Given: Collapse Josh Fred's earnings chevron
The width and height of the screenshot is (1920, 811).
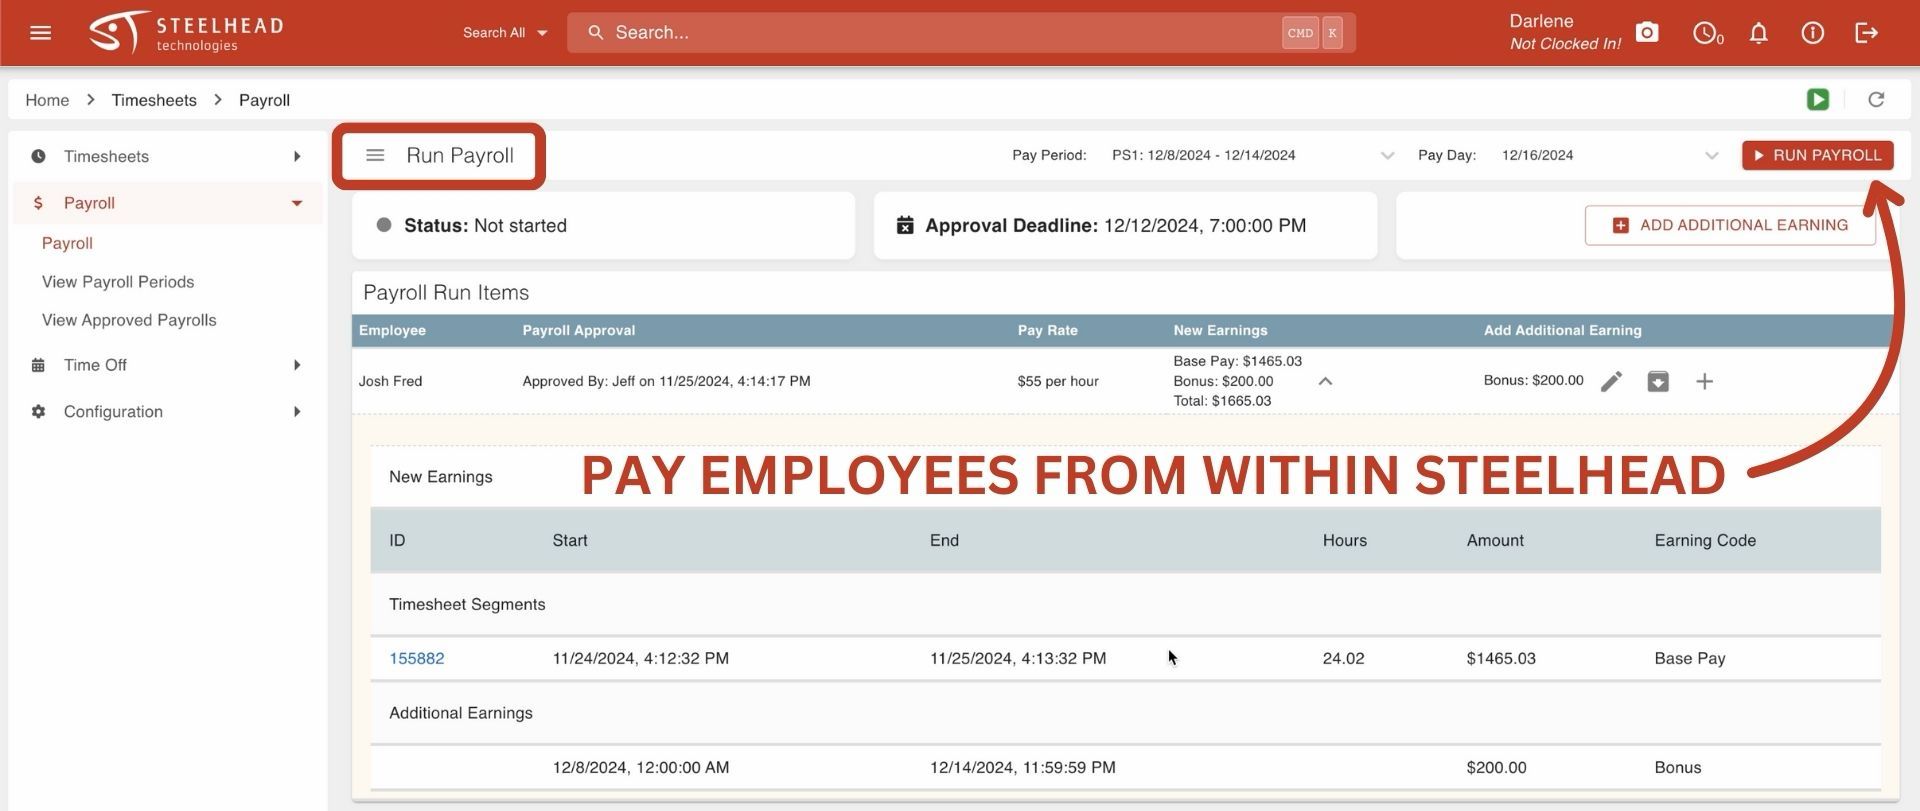Looking at the screenshot, I should [1325, 381].
